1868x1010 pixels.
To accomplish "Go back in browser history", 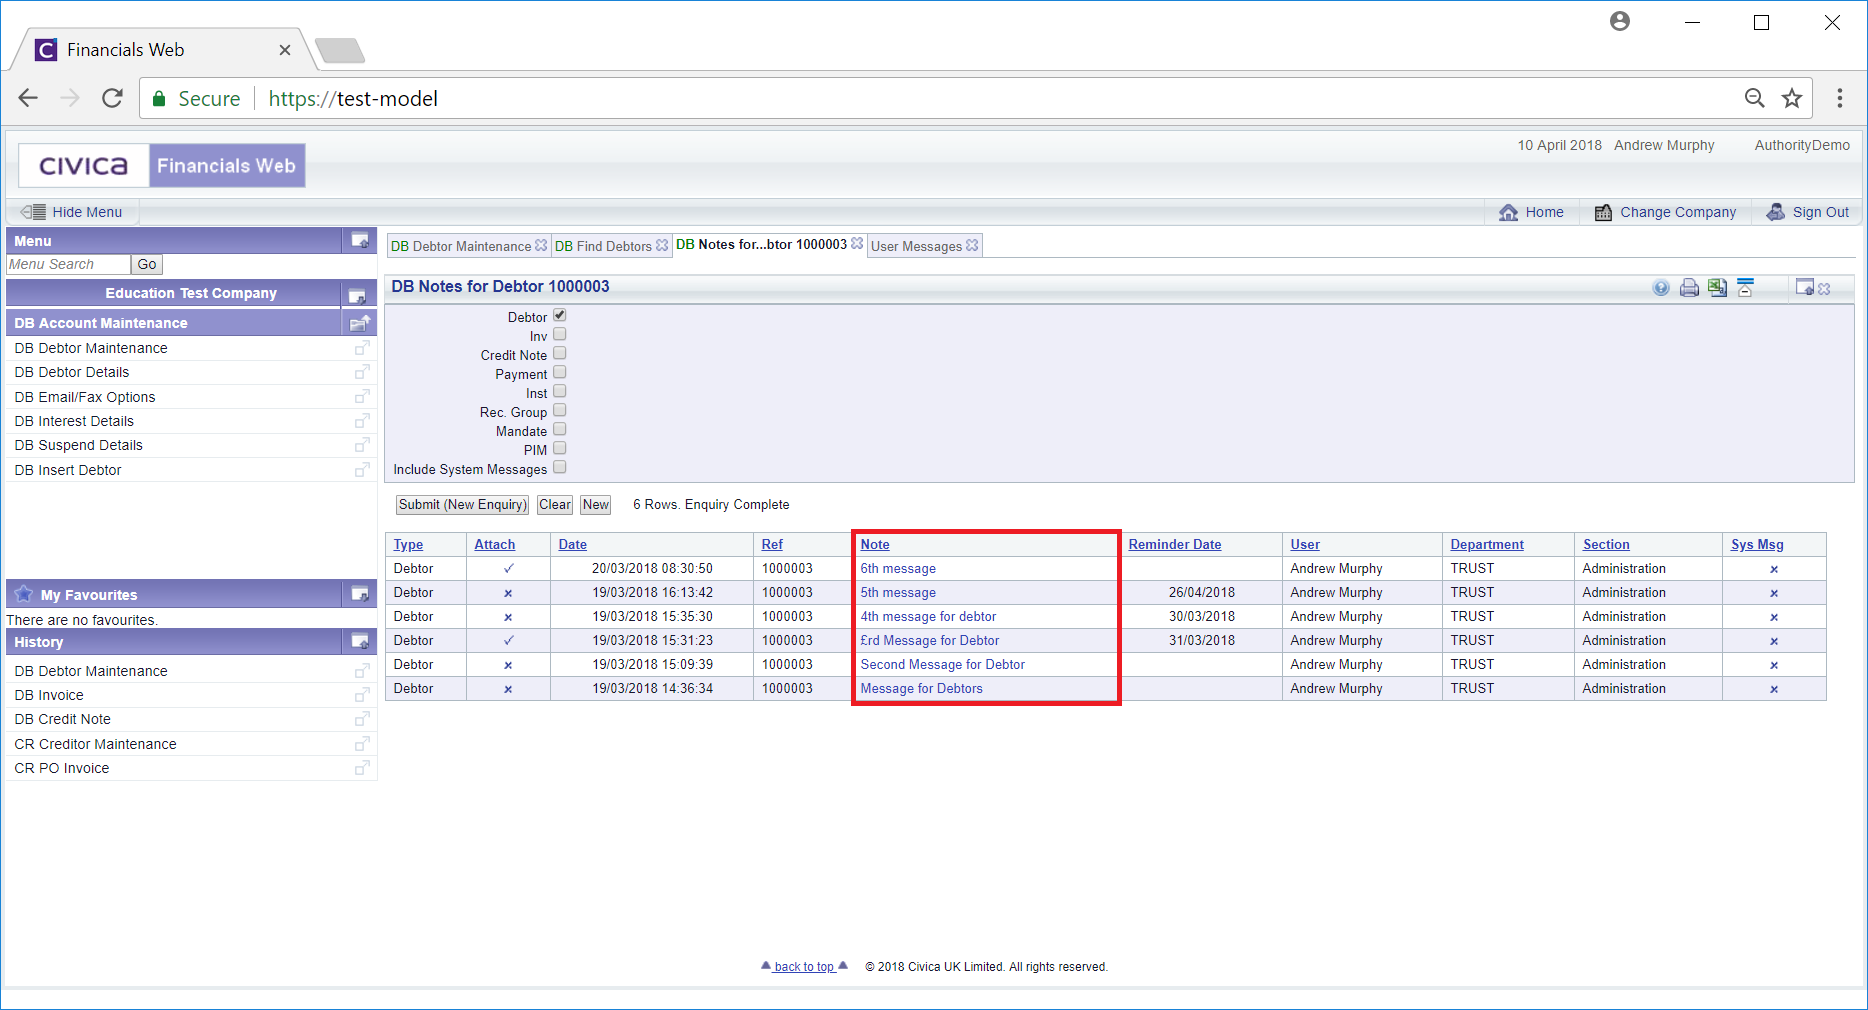I will pos(28,98).
